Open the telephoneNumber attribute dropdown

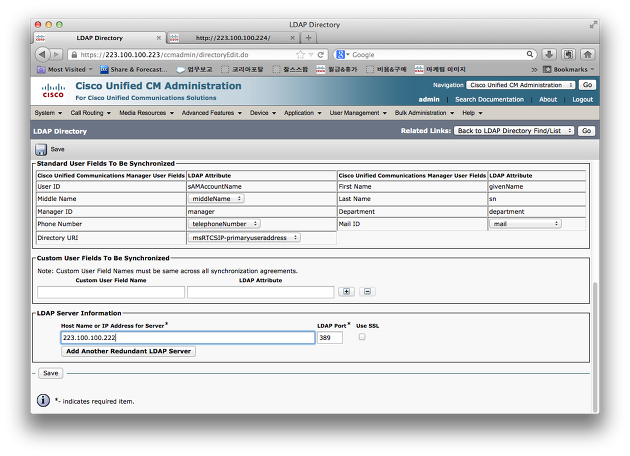(x=224, y=224)
